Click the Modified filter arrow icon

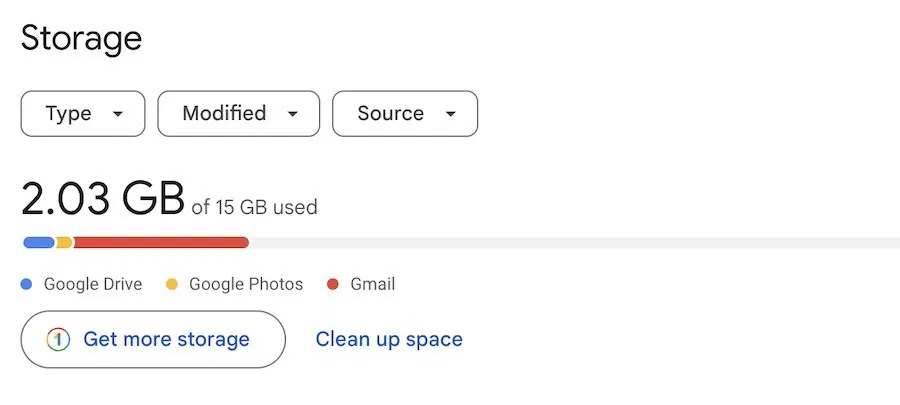click(293, 114)
